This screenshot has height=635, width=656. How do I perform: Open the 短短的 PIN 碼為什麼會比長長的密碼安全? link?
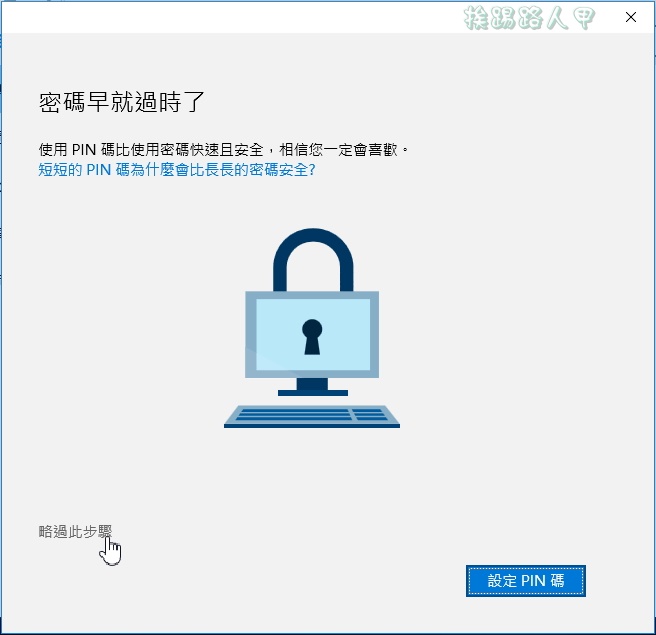[177, 170]
